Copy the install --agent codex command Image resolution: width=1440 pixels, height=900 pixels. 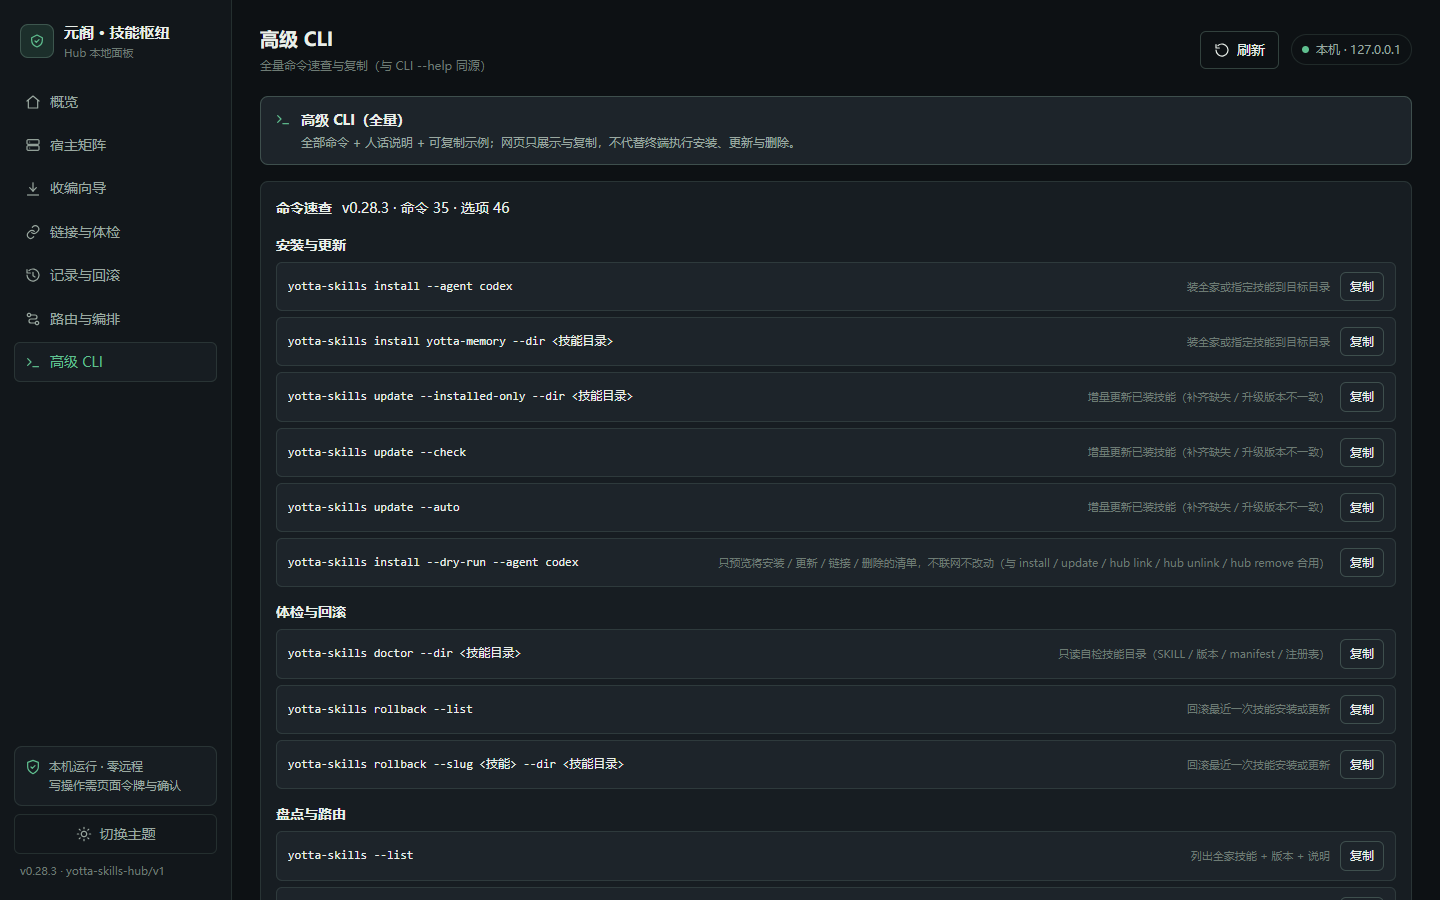1362,287
